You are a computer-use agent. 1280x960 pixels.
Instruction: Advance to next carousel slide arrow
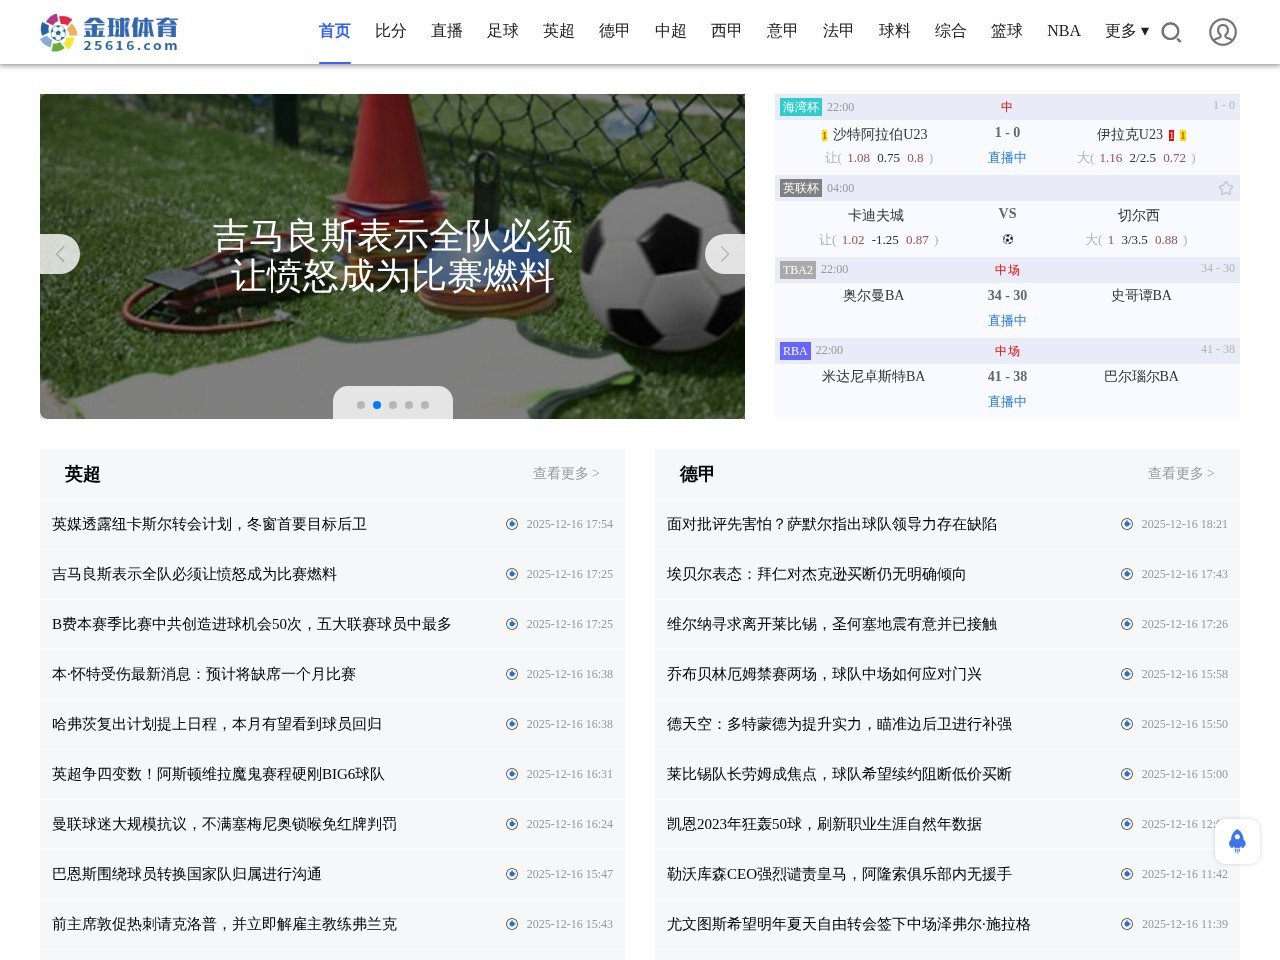pyautogui.click(x=725, y=254)
